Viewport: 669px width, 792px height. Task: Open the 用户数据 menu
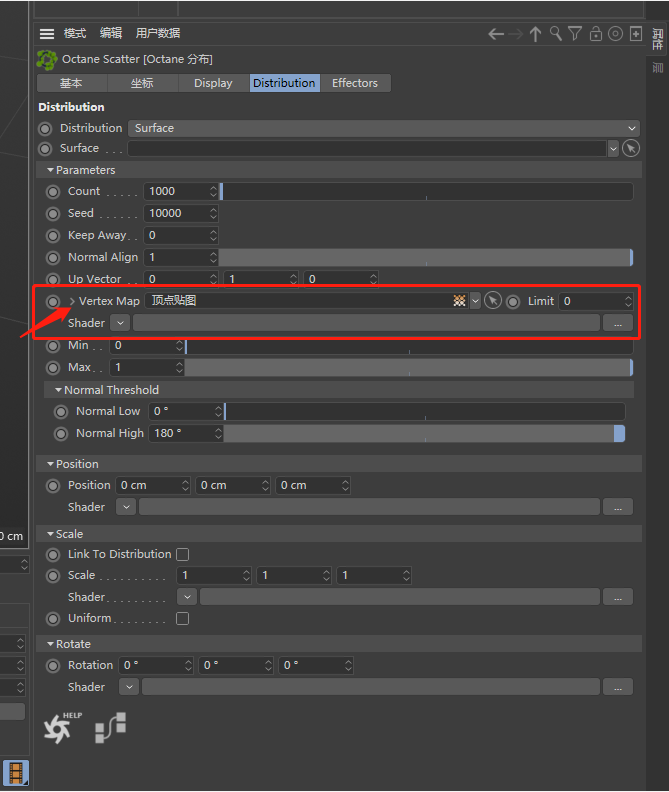tap(158, 33)
